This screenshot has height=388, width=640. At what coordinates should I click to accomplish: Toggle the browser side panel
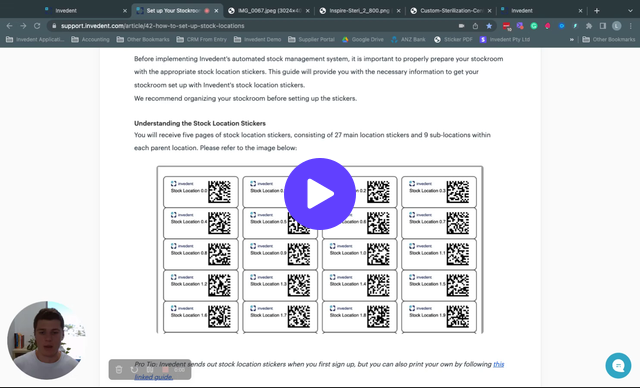pyautogui.click(x=602, y=26)
